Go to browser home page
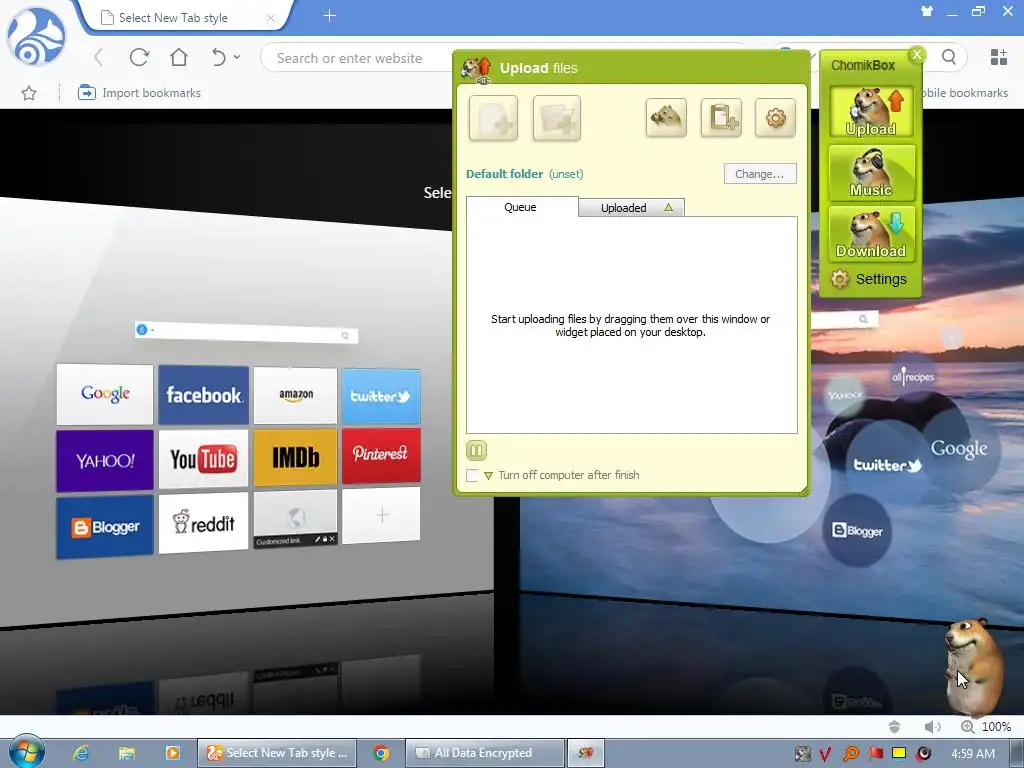The image size is (1024, 768). tap(179, 57)
